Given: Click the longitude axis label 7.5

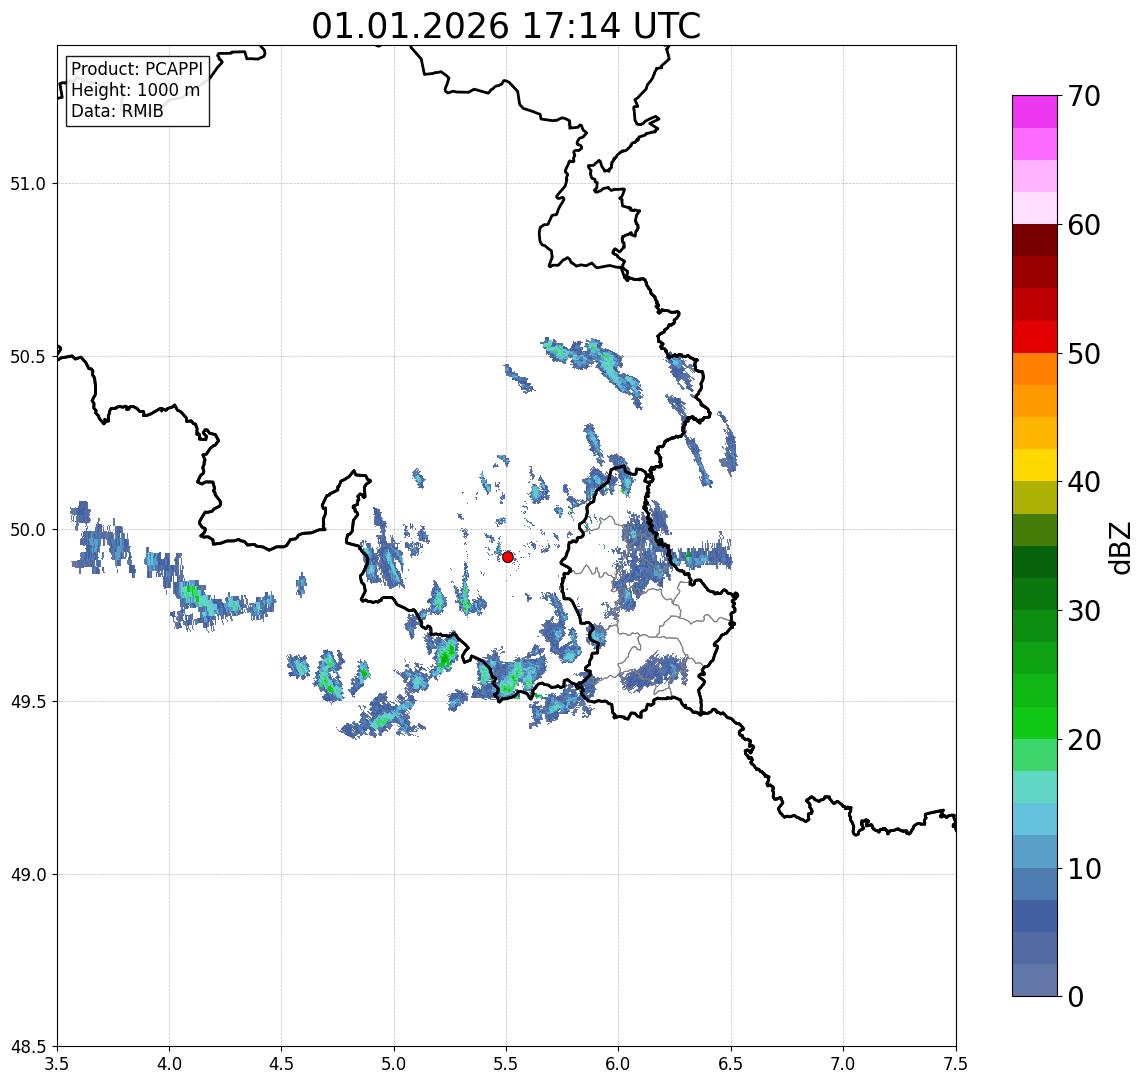Looking at the screenshot, I should tap(956, 1063).
